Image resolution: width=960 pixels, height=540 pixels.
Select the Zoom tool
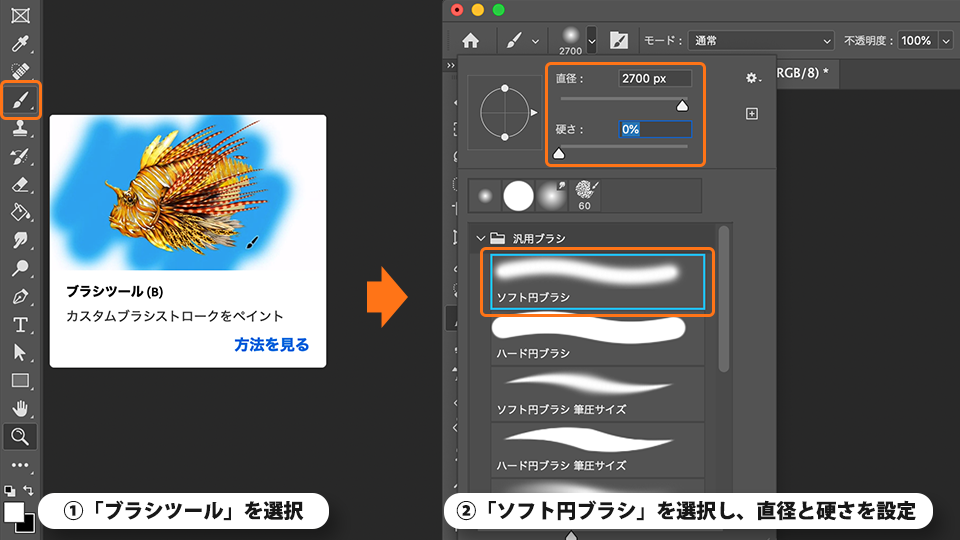(20, 437)
